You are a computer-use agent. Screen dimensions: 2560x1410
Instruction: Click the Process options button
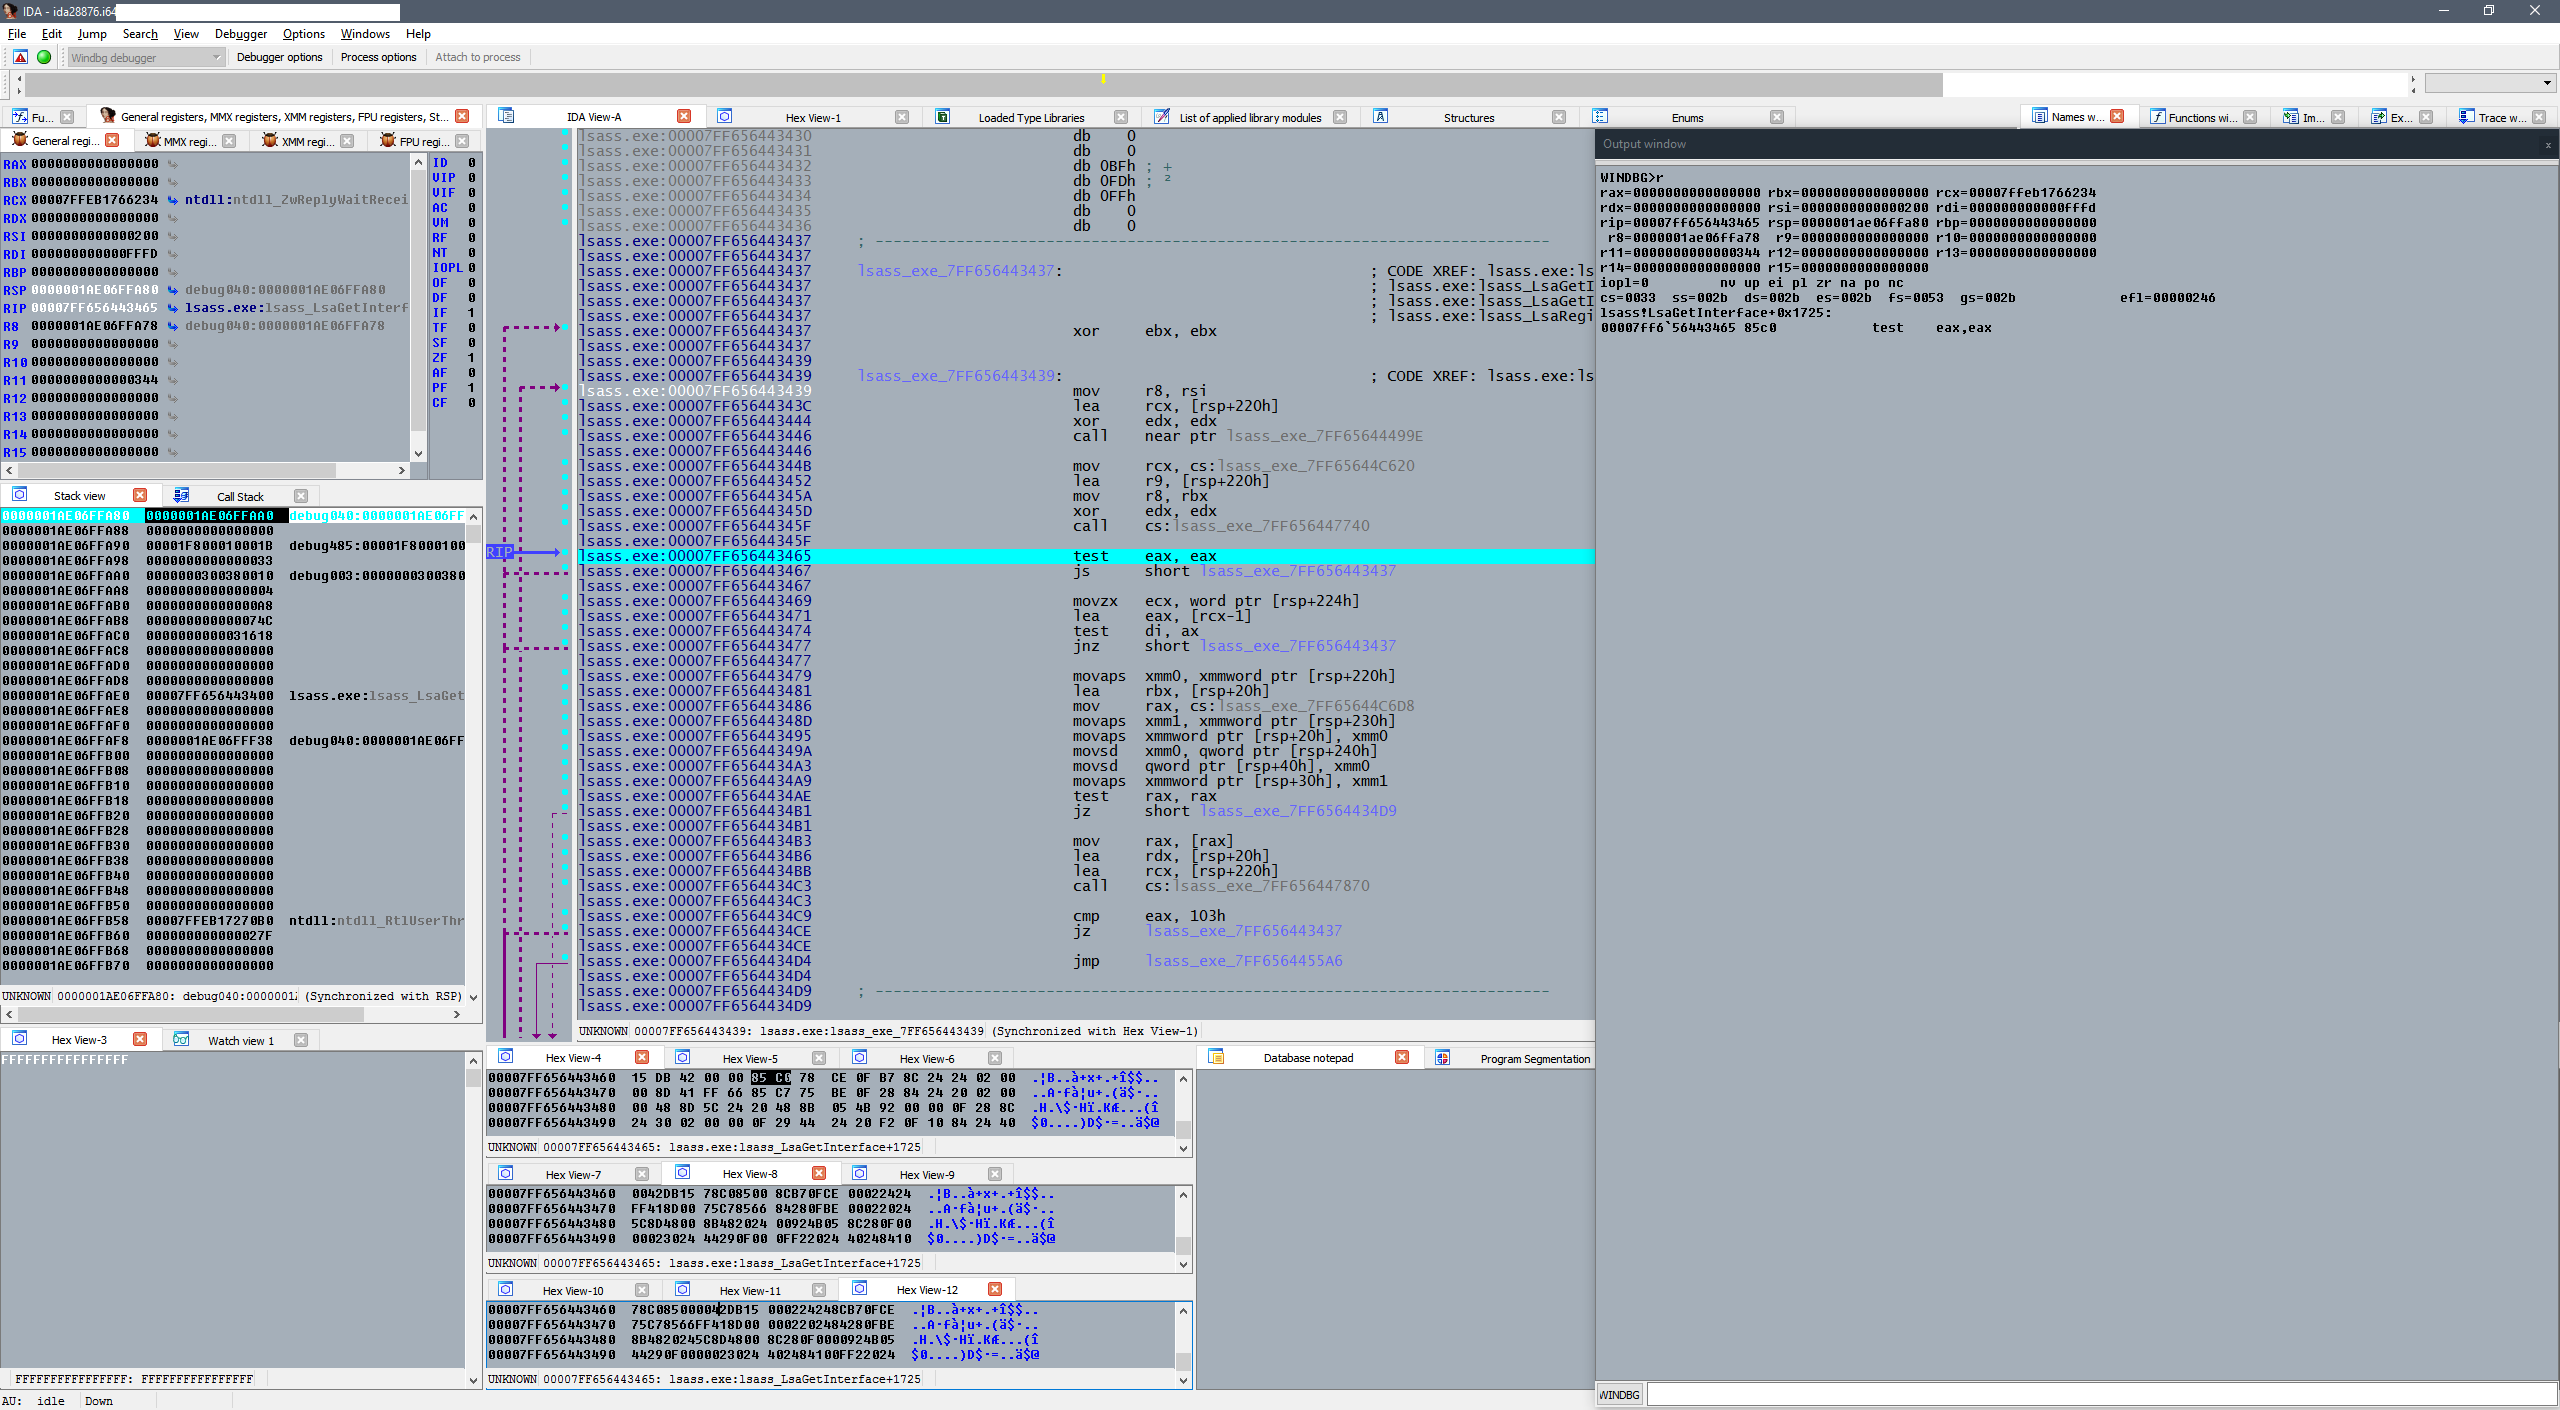click(x=378, y=57)
